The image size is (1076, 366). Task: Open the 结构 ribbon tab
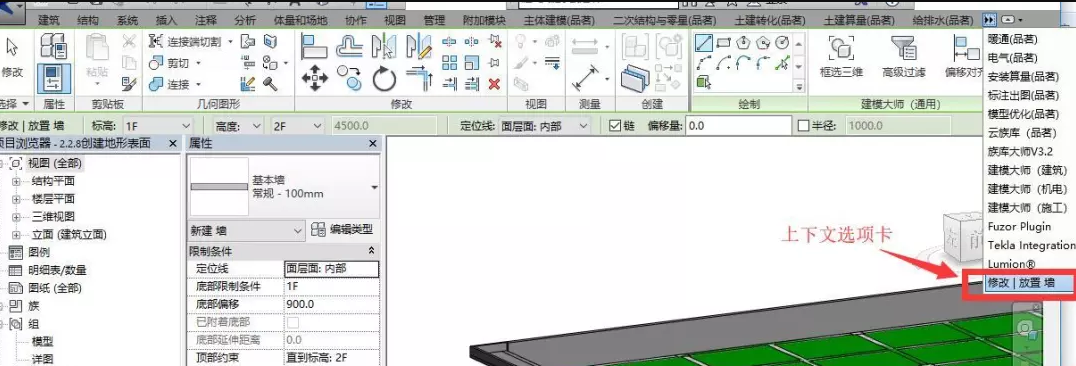88,20
